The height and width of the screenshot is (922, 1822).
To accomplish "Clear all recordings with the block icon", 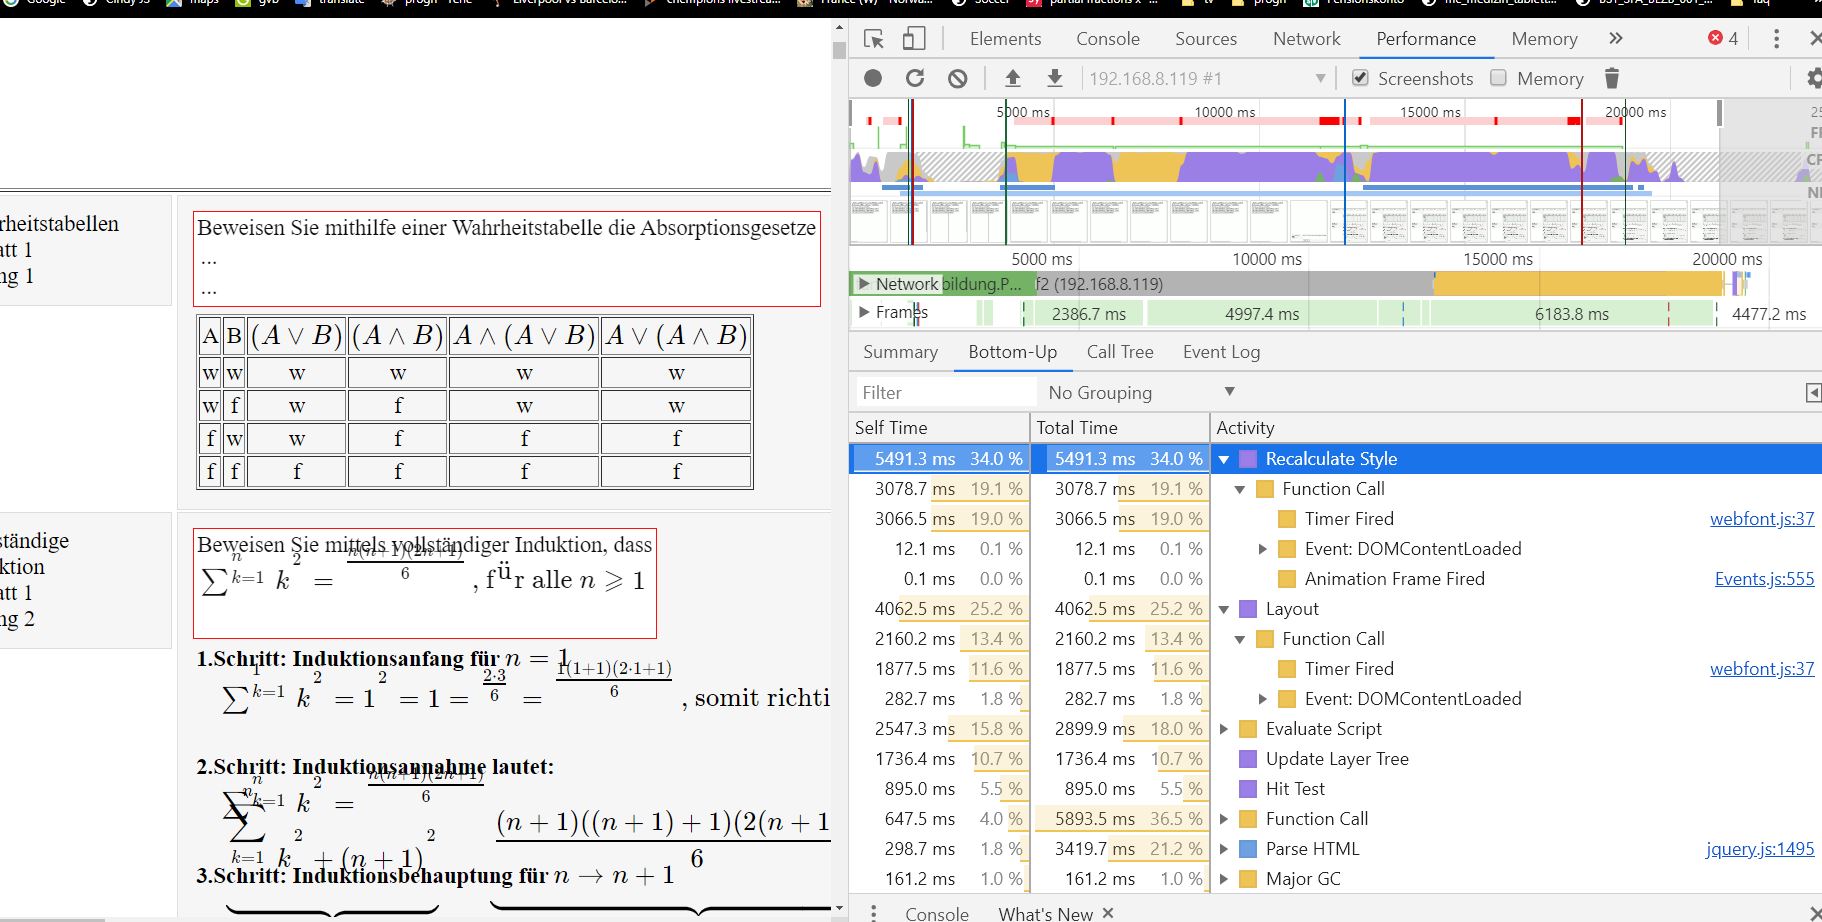I will (958, 78).
